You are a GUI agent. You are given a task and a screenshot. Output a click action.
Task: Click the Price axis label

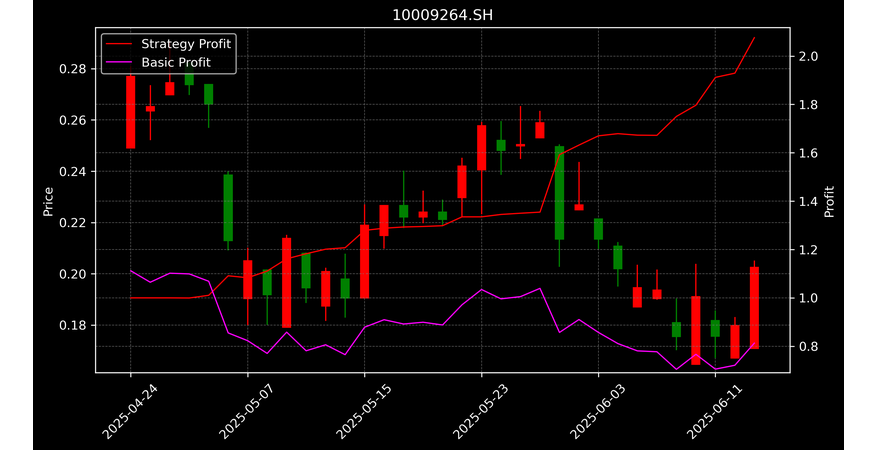pyautogui.click(x=48, y=201)
